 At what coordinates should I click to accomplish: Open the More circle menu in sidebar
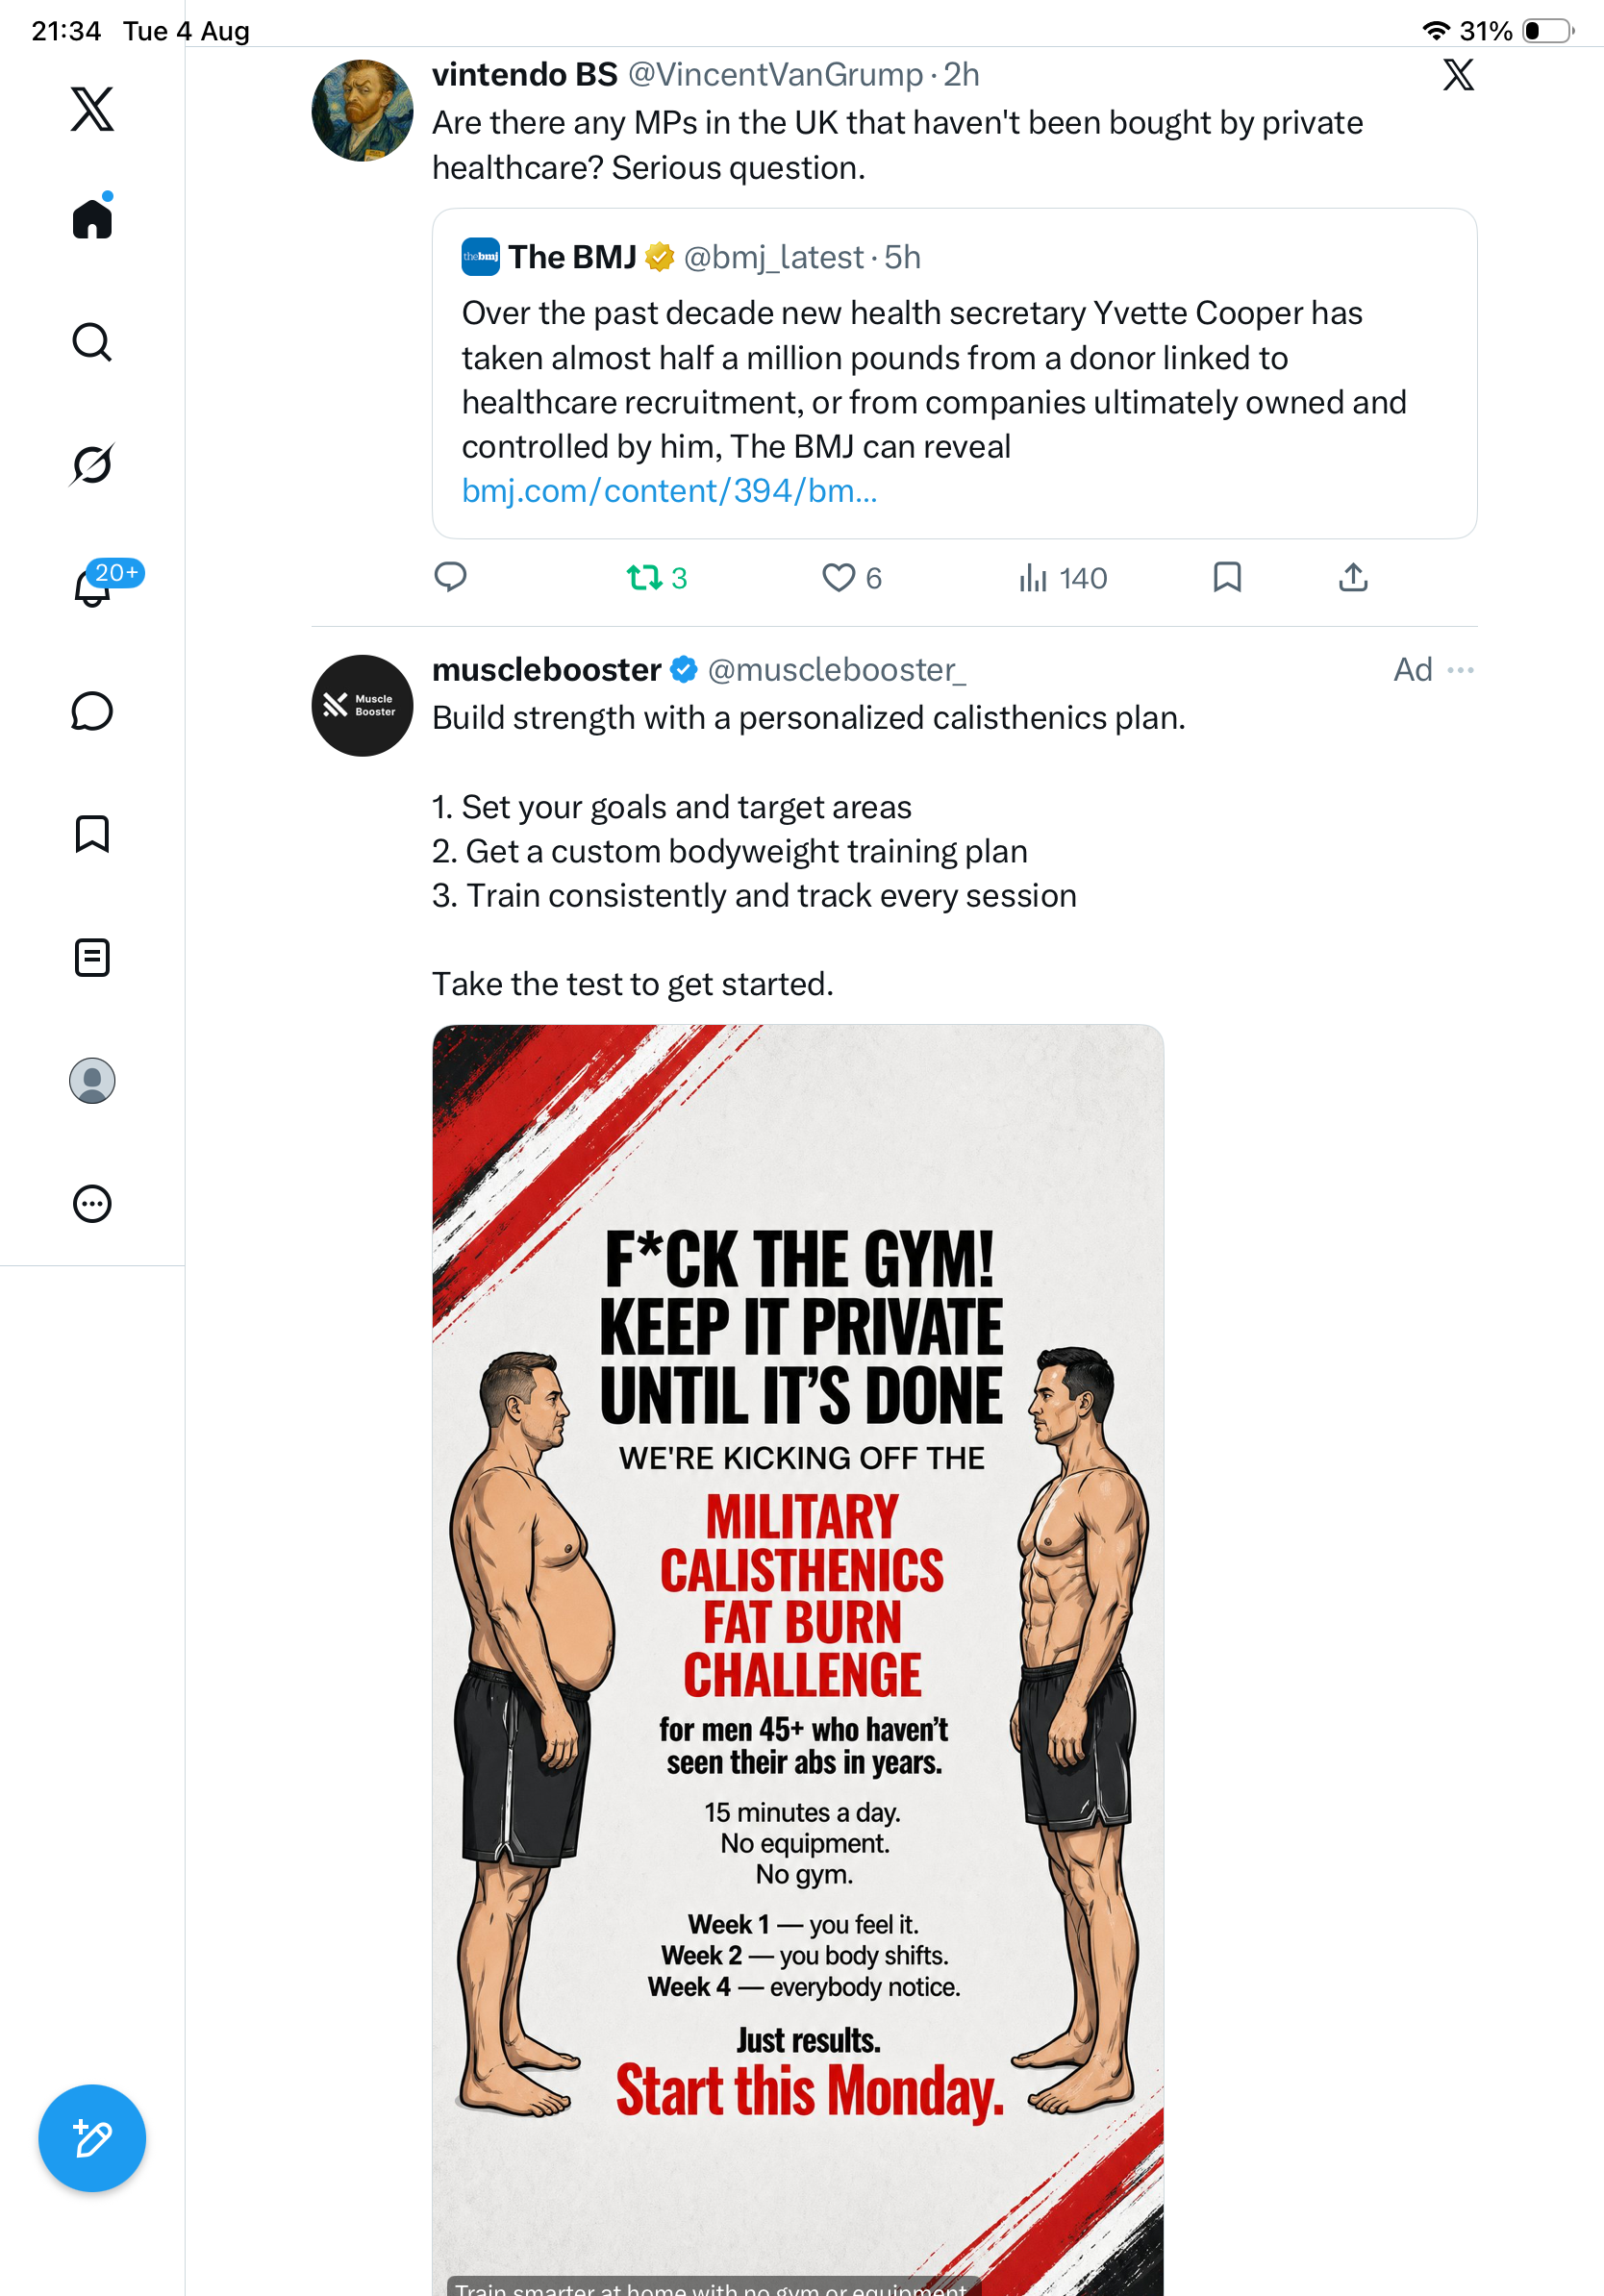click(92, 1204)
